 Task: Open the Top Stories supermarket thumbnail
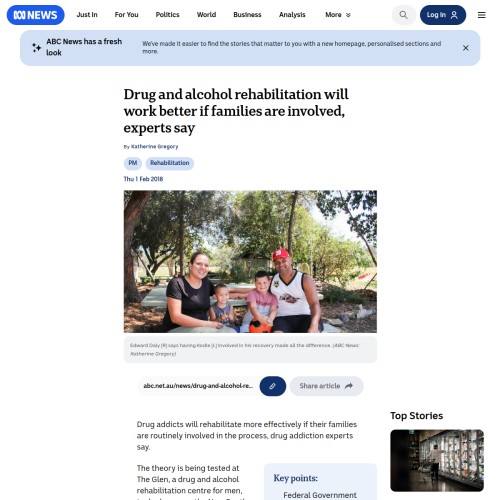coord(437,460)
